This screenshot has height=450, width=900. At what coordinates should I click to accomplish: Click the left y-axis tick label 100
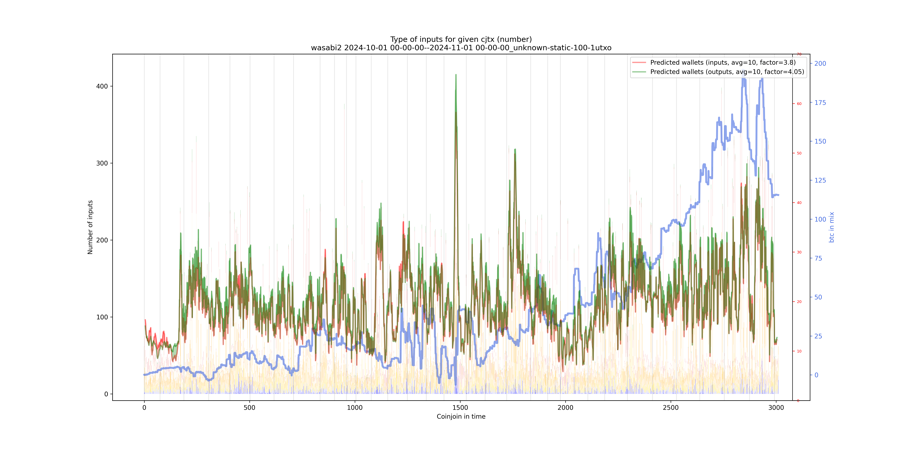[102, 317]
